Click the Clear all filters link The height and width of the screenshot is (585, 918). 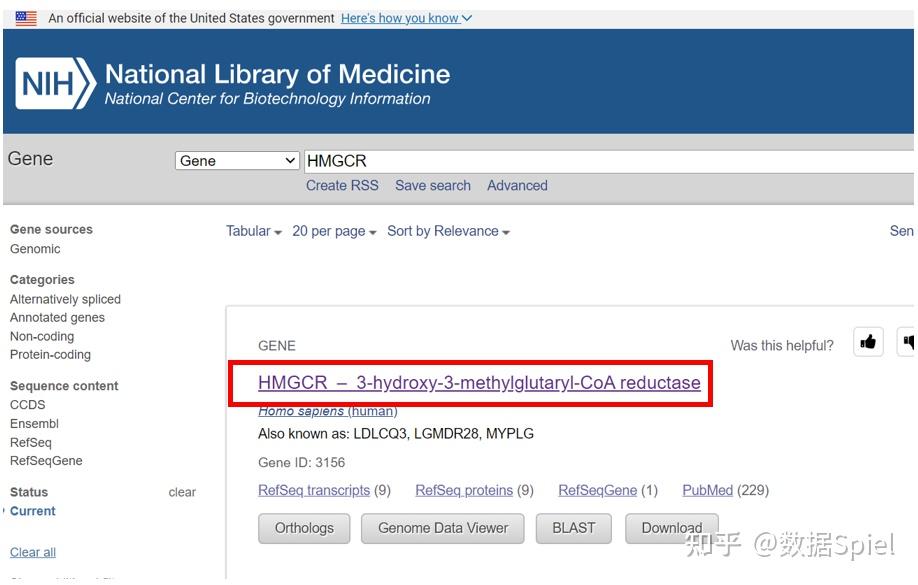[x=33, y=552]
